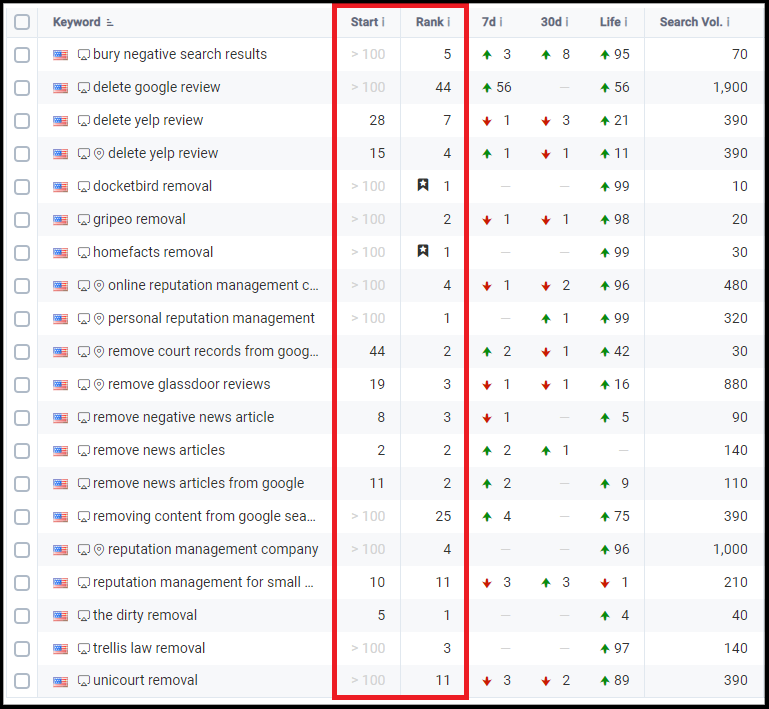Open keyword personal reputation management

tap(211, 318)
